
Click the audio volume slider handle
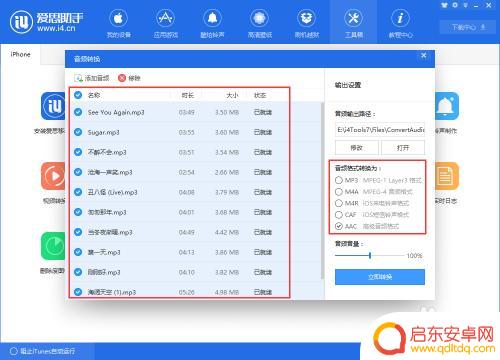coord(370,256)
